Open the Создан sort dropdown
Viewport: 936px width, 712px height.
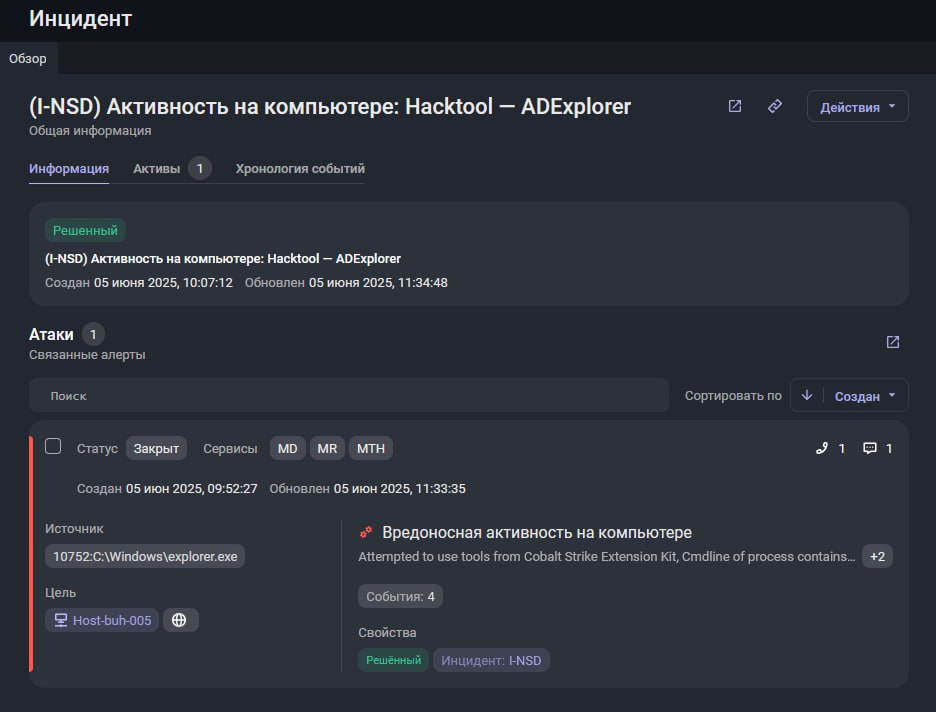(865, 396)
